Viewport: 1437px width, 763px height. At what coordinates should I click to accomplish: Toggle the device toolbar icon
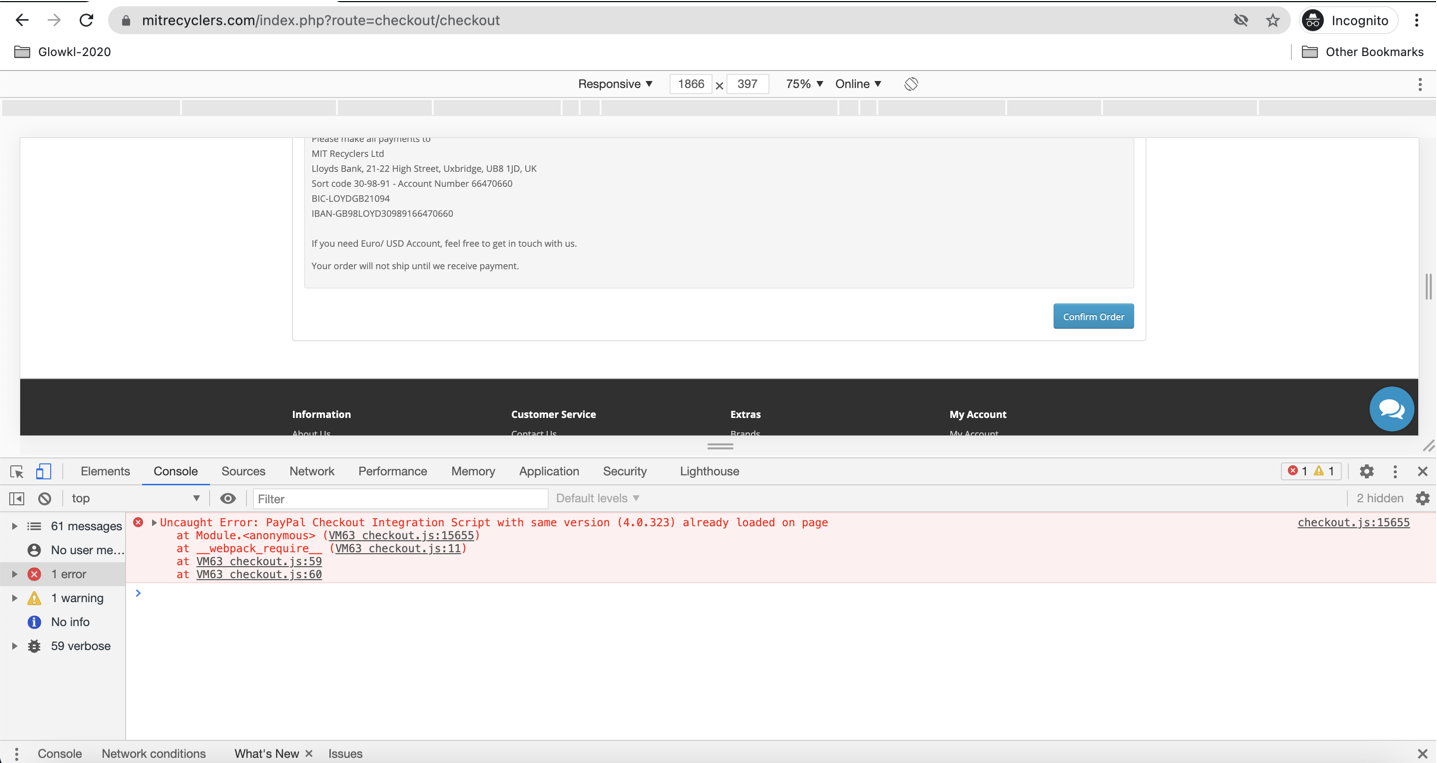[x=43, y=471]
